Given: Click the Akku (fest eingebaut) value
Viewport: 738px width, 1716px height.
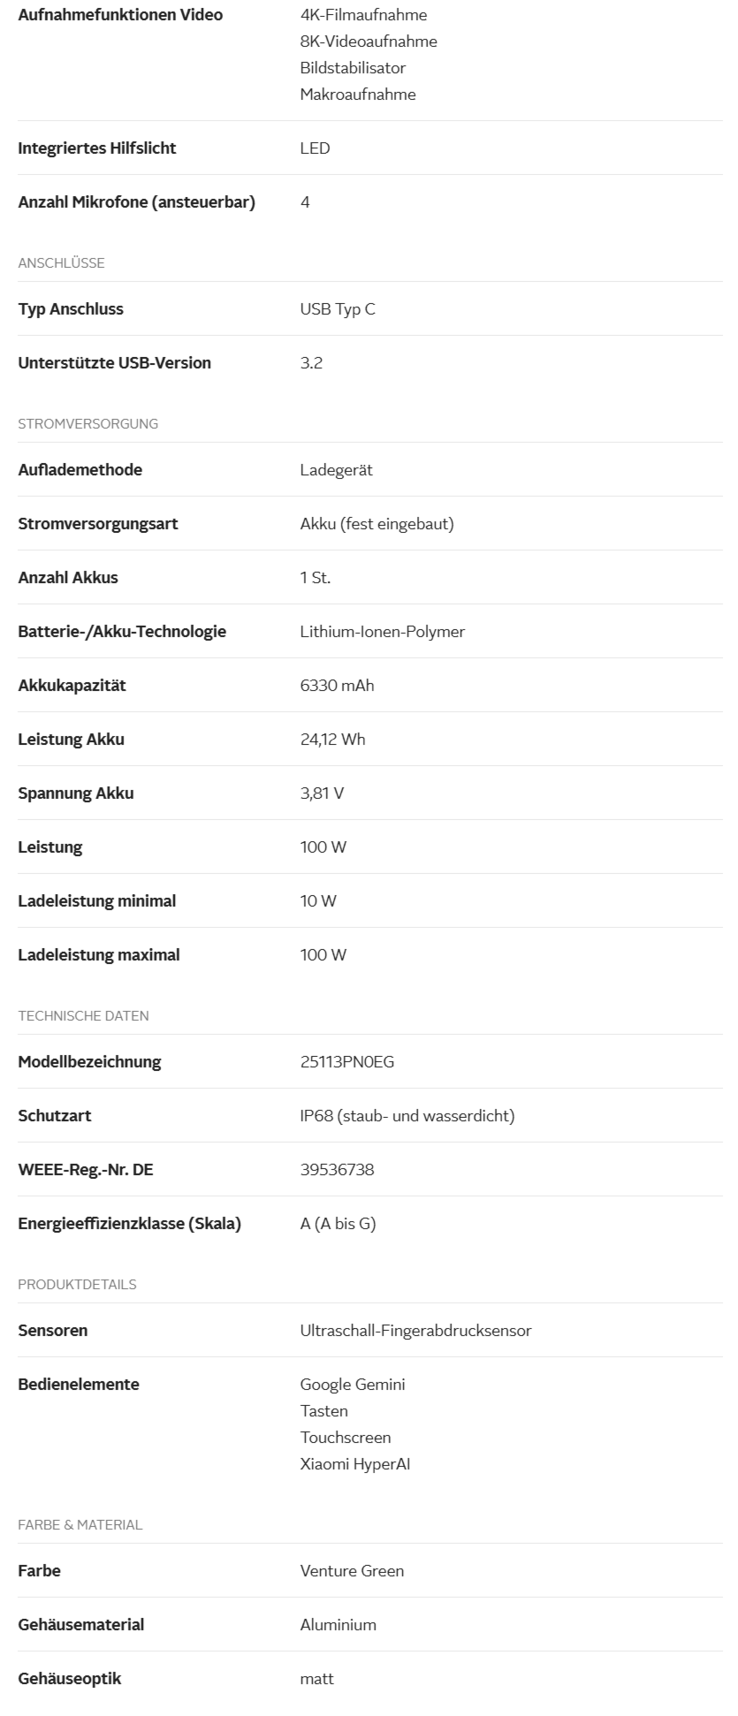Looking at the screenshot, I should (376, 524).
